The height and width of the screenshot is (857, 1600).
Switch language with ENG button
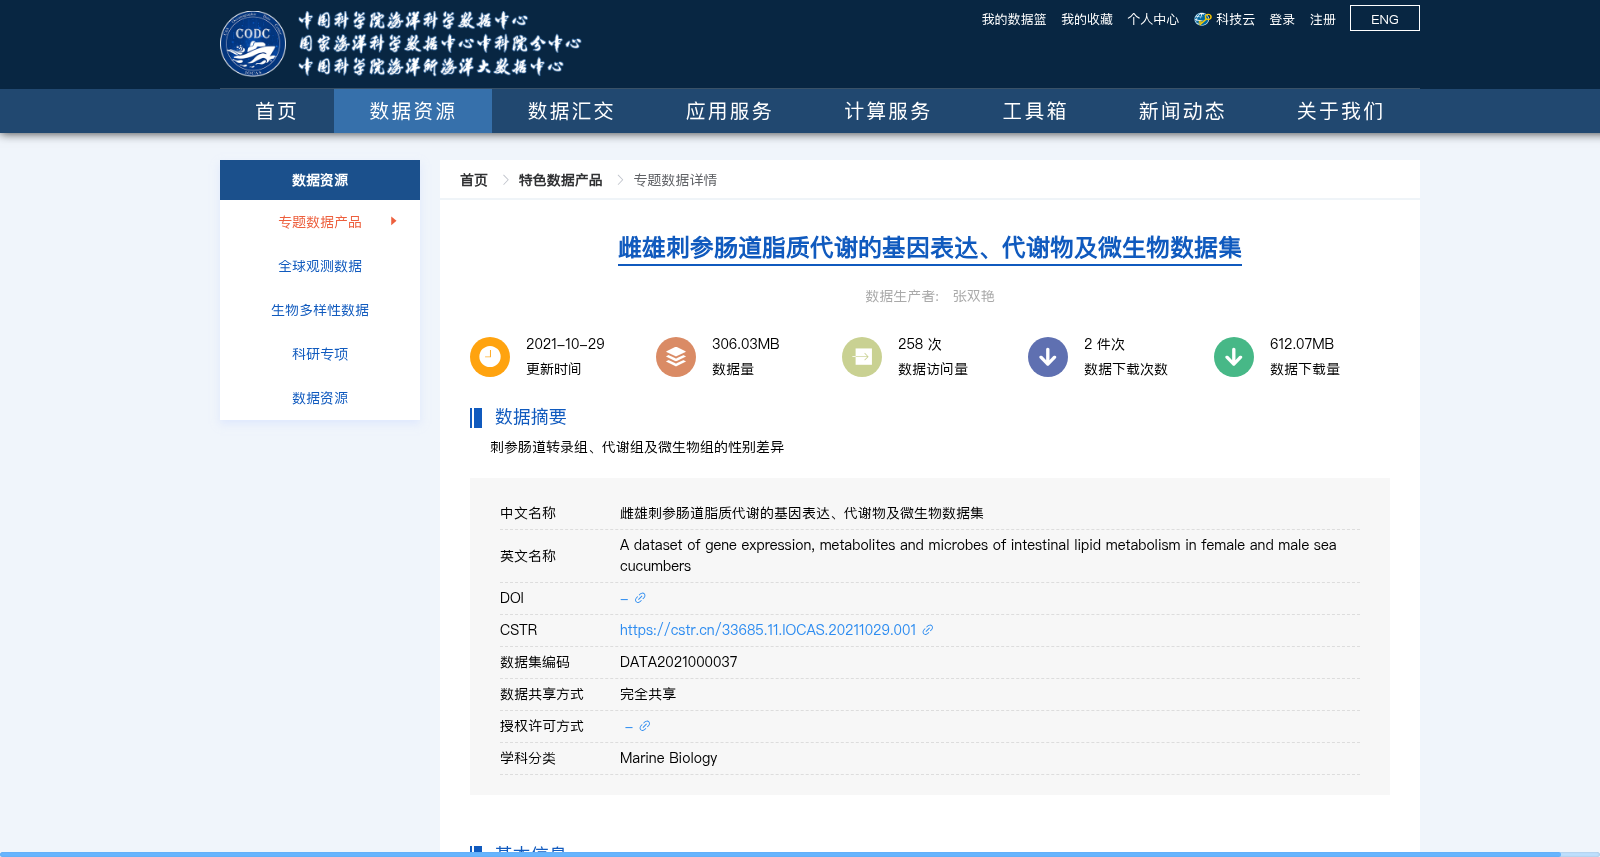point(1385,19)
